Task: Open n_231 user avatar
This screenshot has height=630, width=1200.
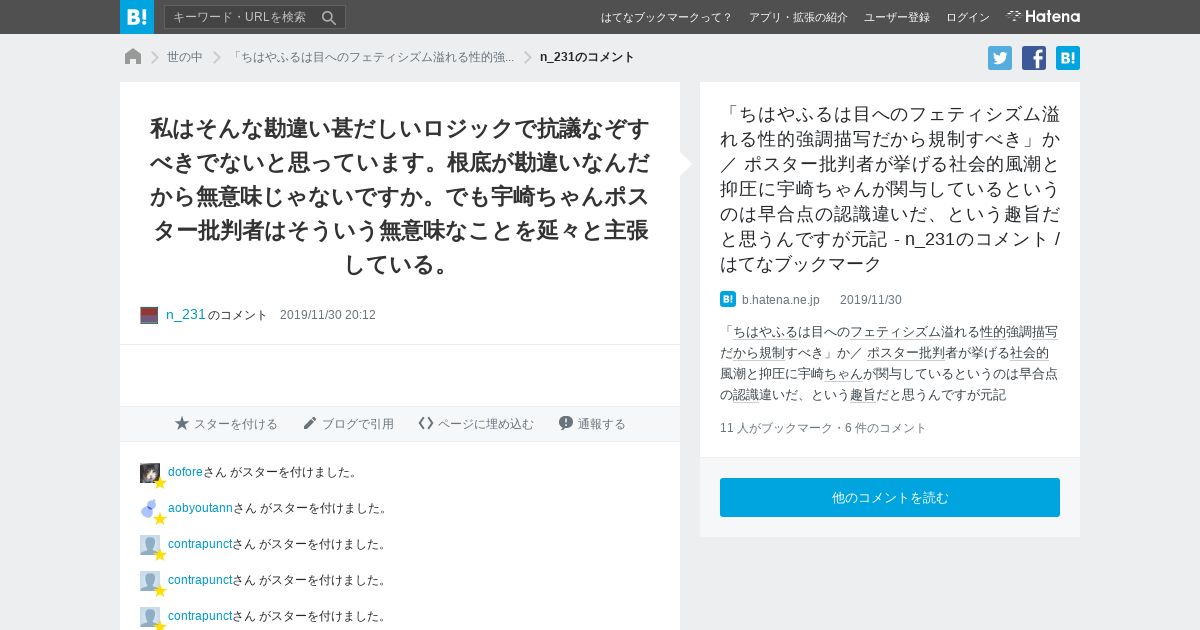Action: tap(149, 315)
